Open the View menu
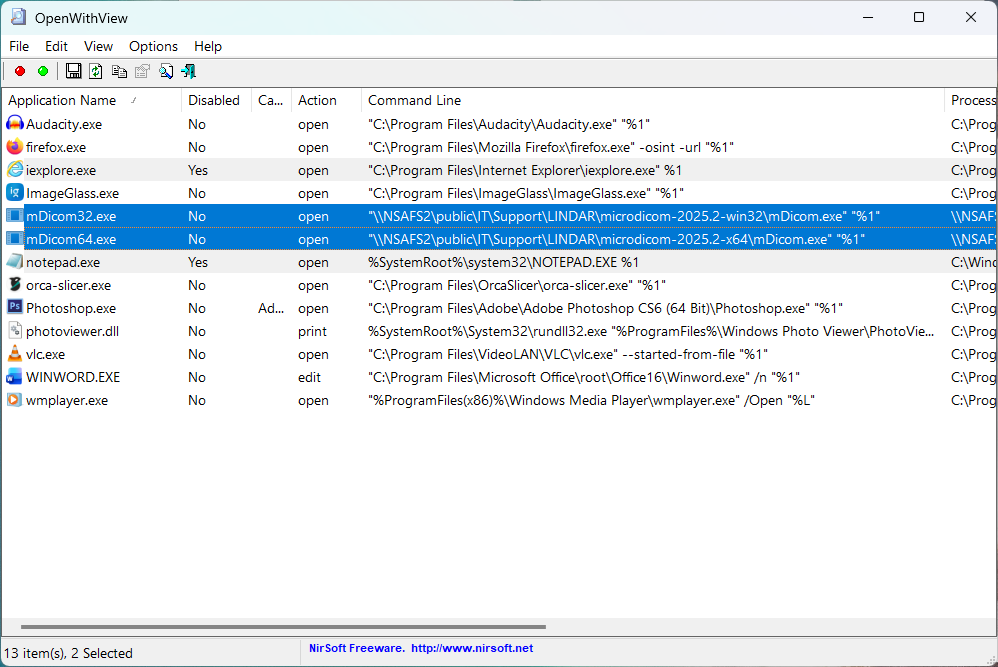Viewport: 998px width, 667px height. tap(98, 46)
